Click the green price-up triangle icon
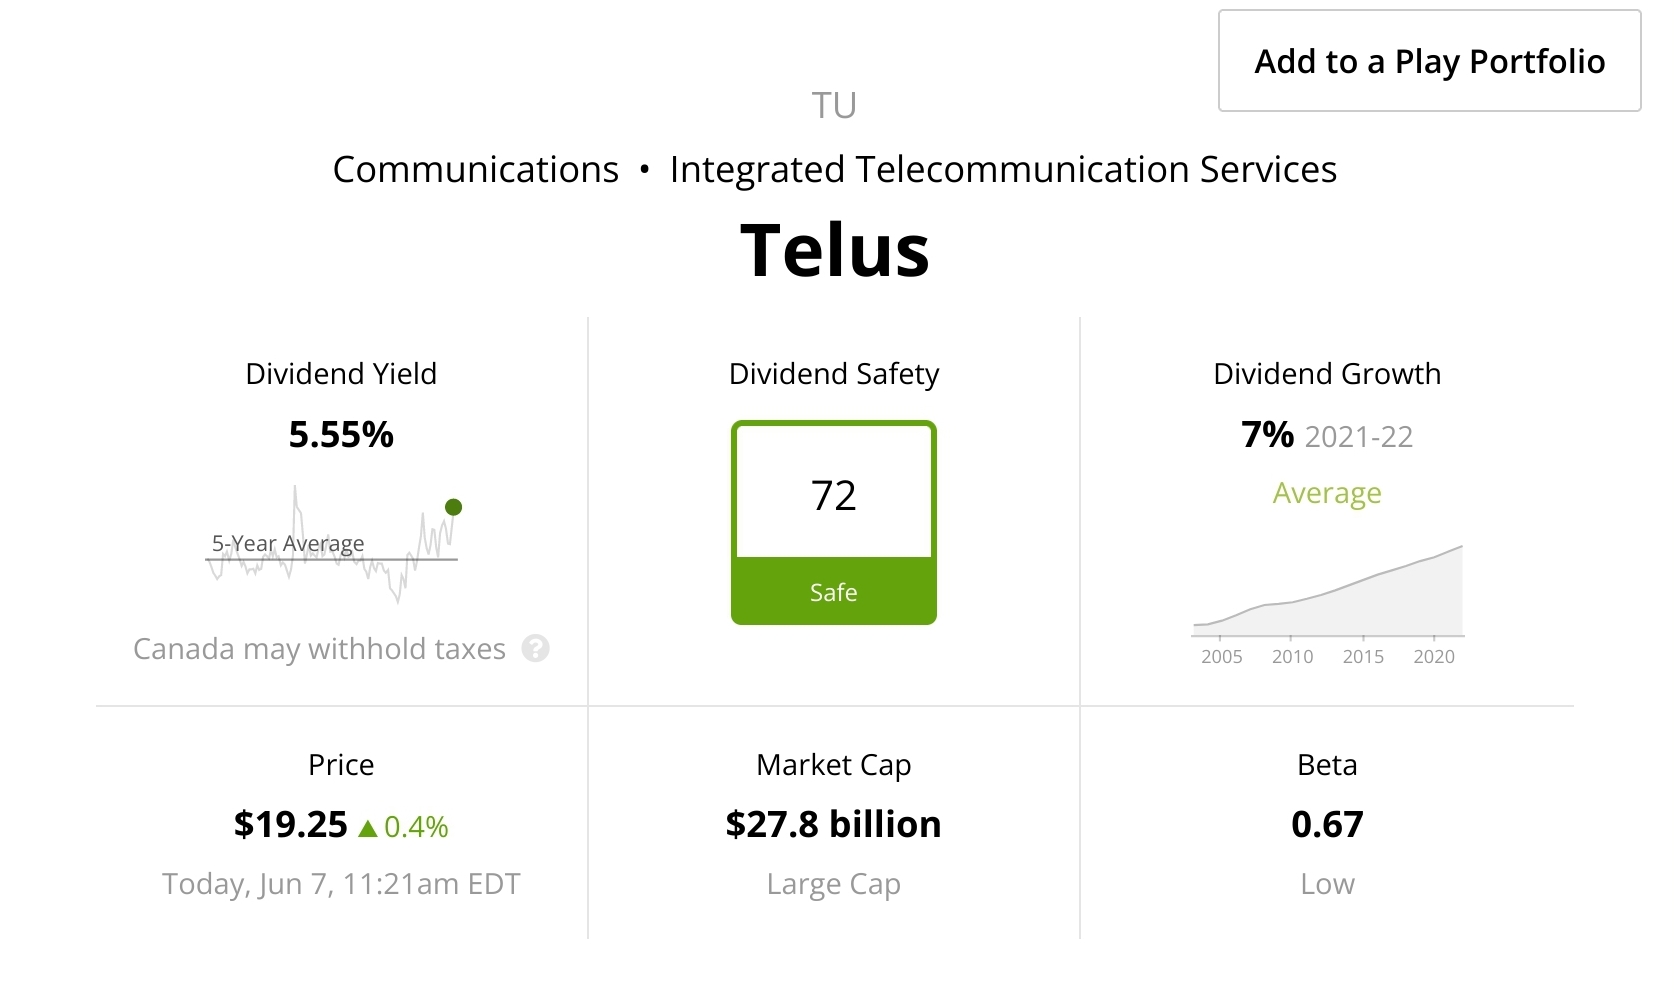This screenshot has width=1674, height=995. point(368,828)
